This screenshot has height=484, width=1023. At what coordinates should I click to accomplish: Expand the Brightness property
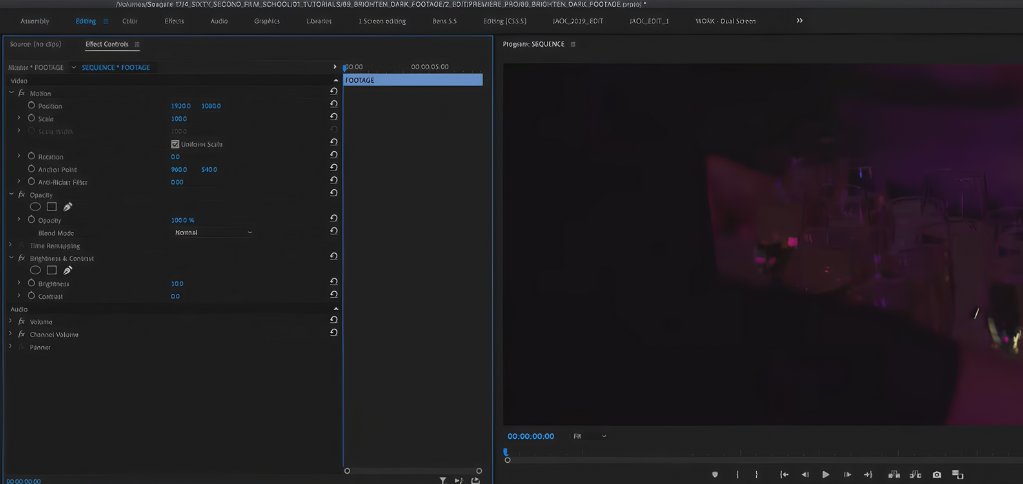[19, 283]
